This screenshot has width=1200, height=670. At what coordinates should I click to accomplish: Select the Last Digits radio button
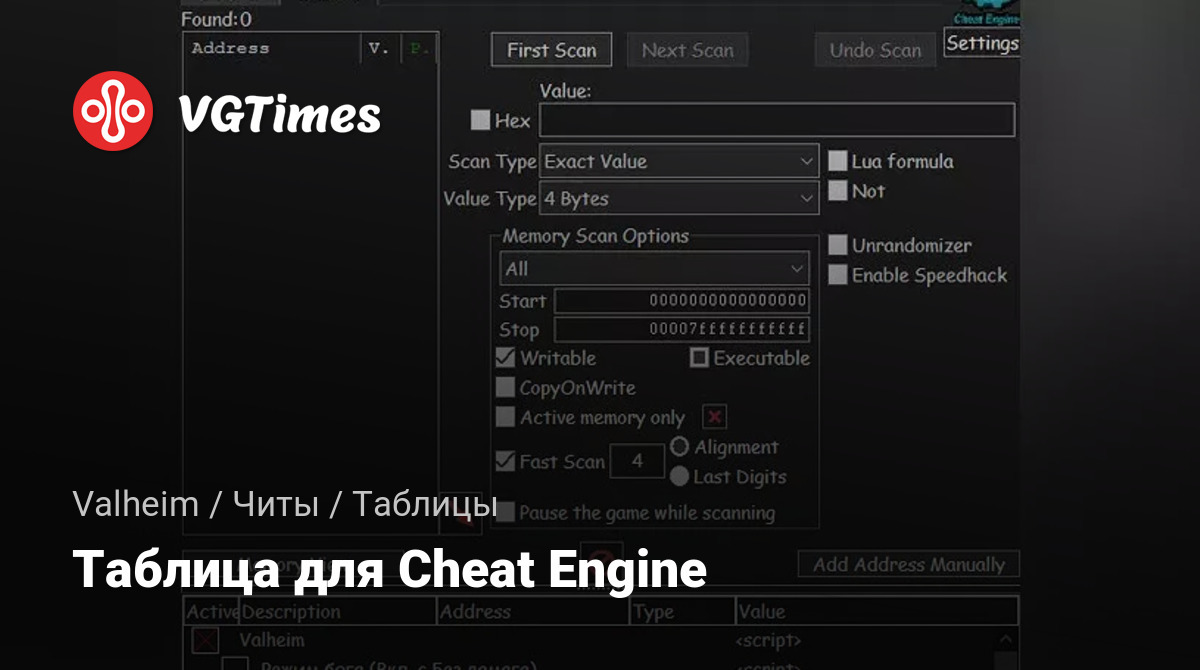pyautogui.click(x=680, y=477)
